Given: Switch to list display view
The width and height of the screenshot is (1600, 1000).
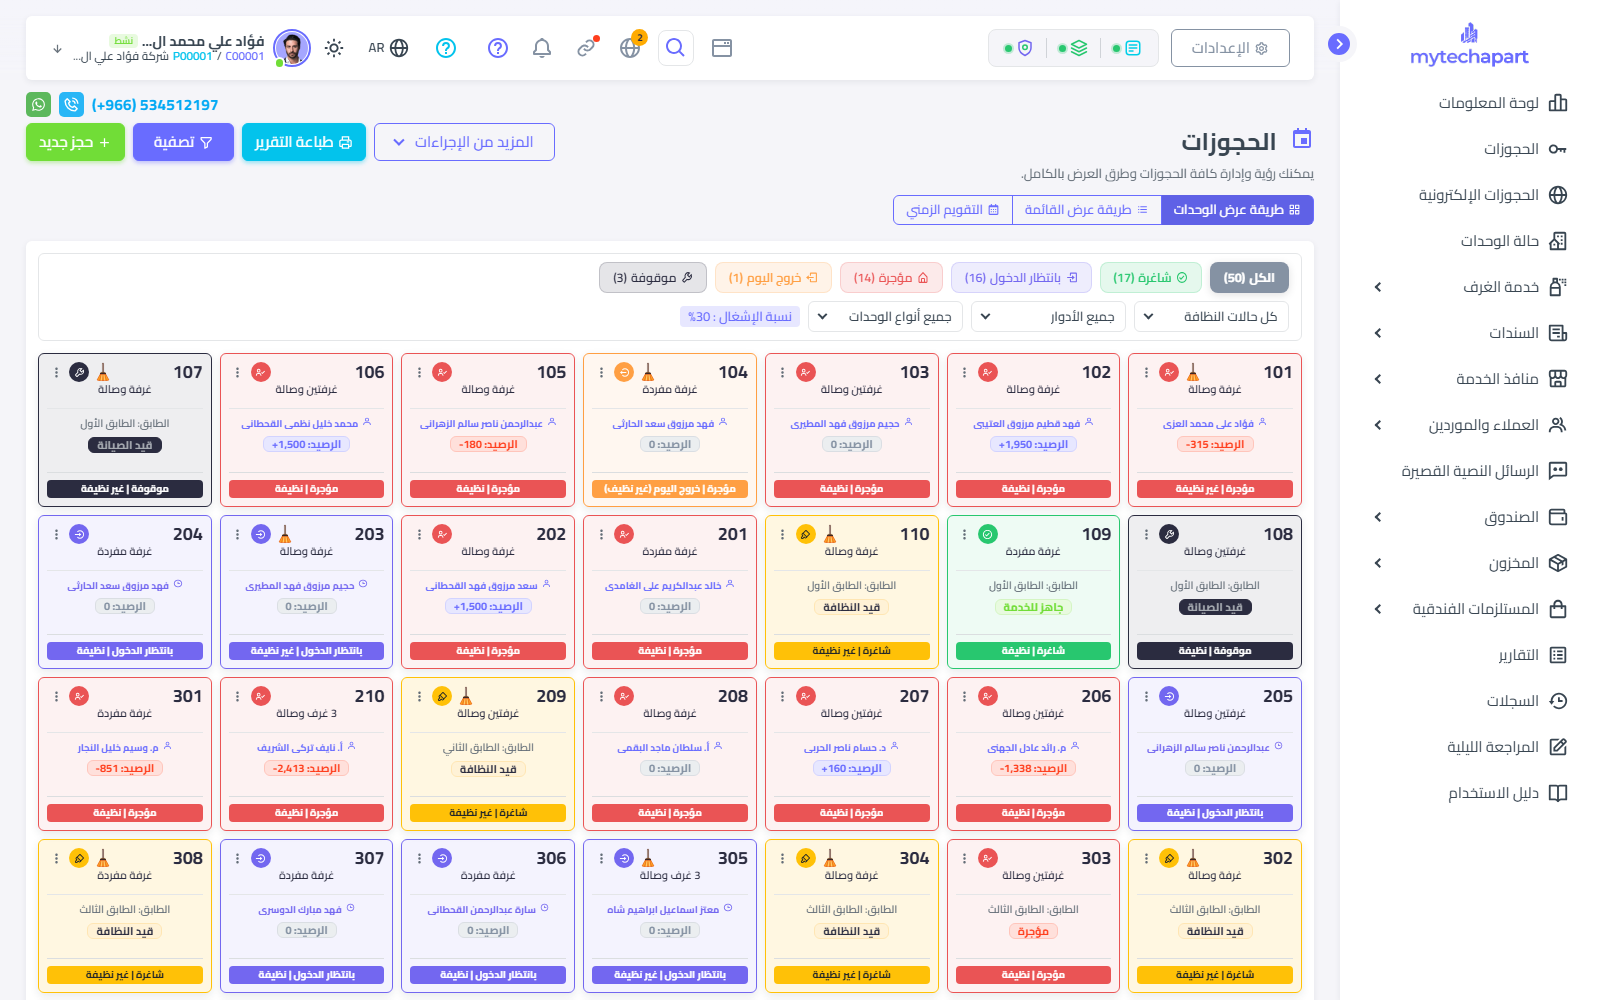Looking at the screenshot, I should pos(1086,210).
